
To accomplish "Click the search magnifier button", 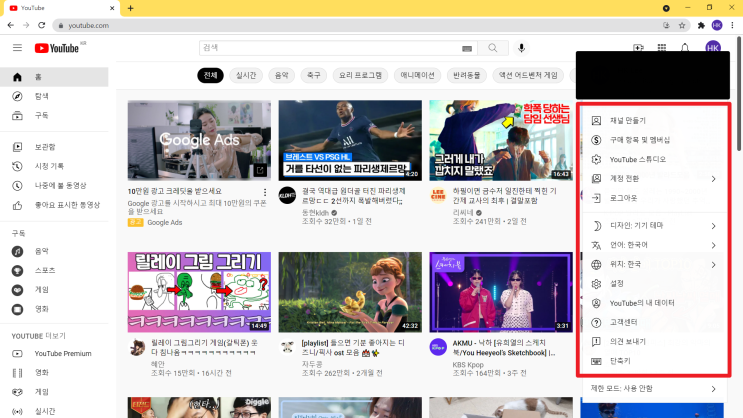I will [493, 48].
